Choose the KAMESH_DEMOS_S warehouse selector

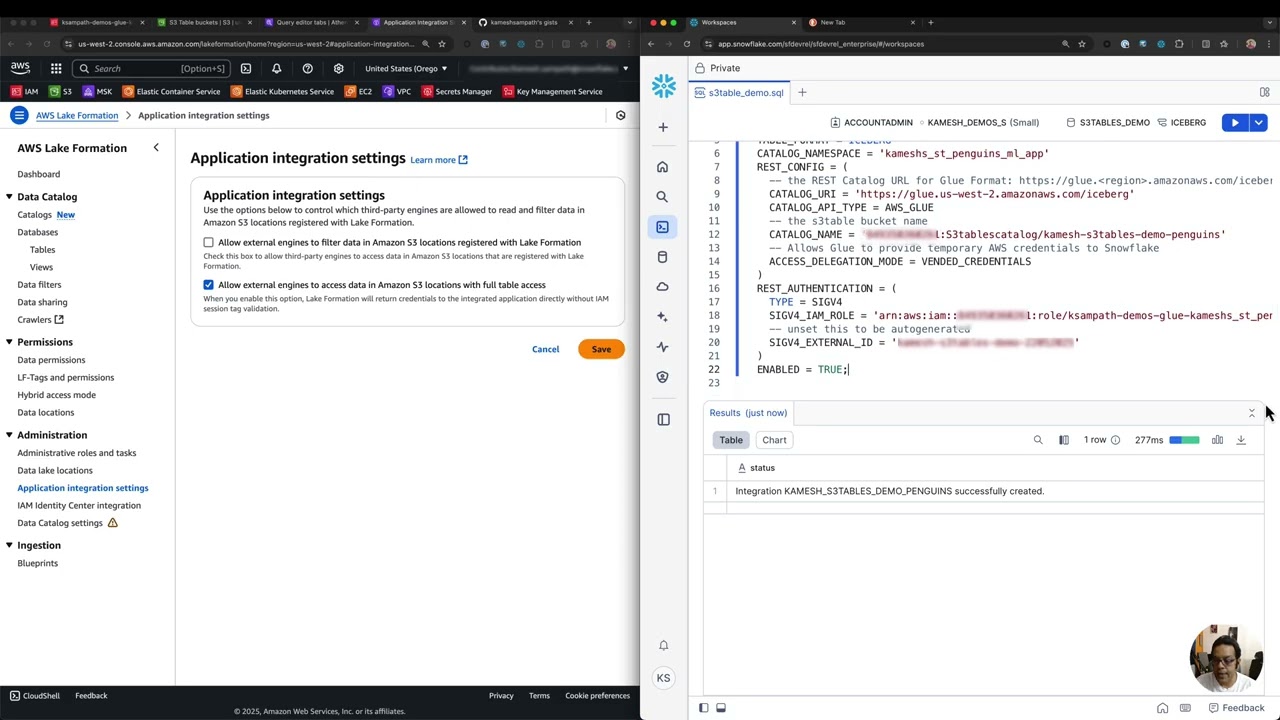coord(982,122)
